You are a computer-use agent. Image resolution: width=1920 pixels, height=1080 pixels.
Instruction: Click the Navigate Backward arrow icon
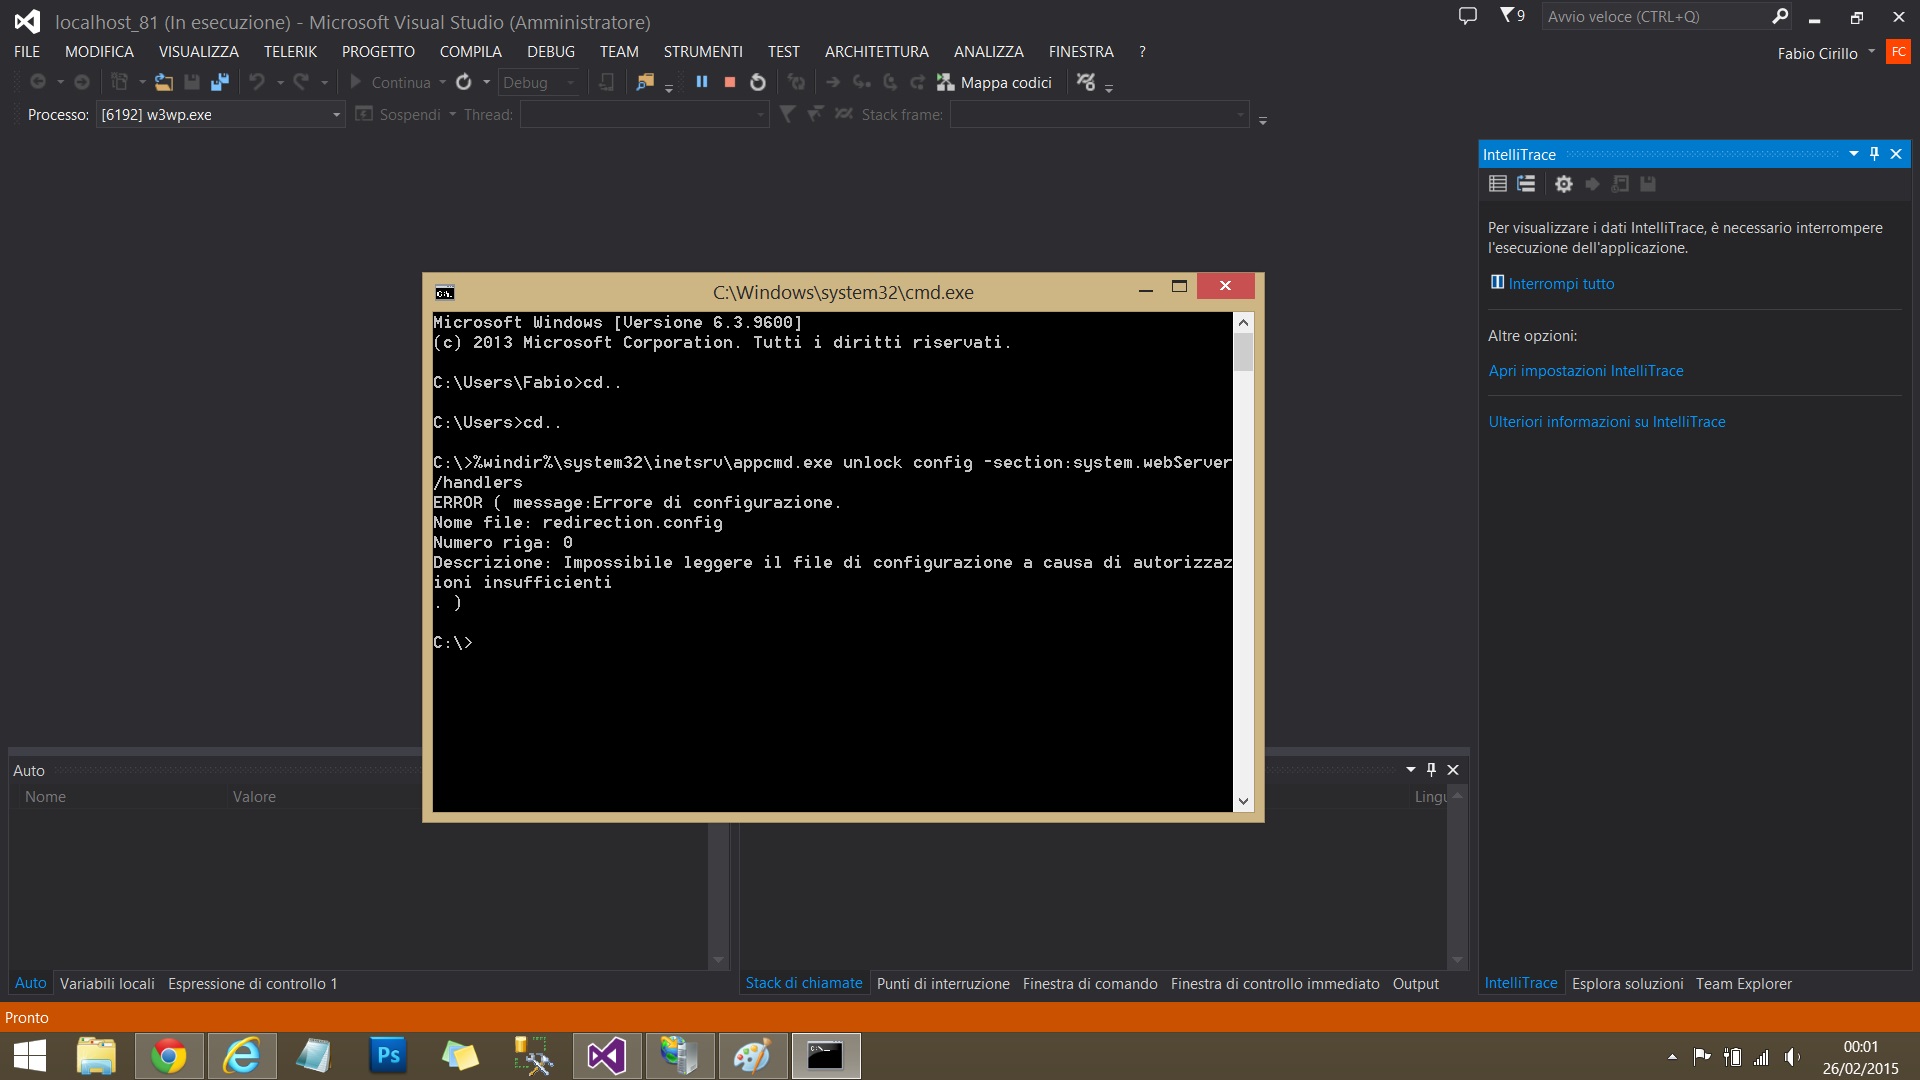38,82
